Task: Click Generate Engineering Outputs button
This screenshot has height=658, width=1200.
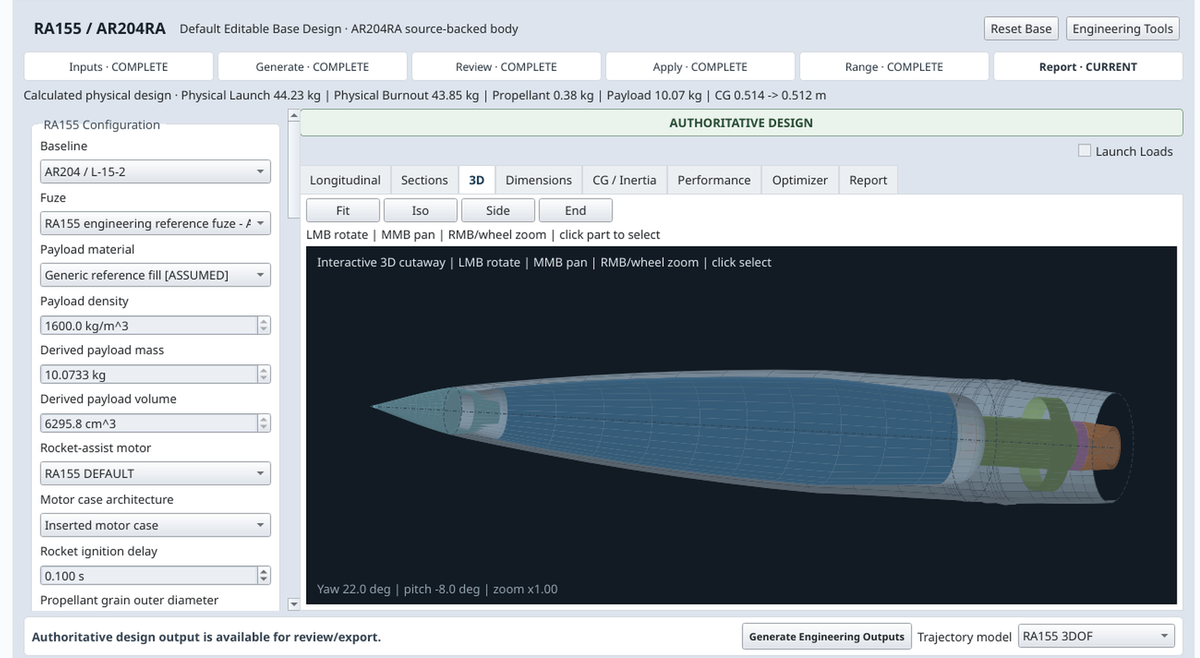Action: click(x=826, y=636)
